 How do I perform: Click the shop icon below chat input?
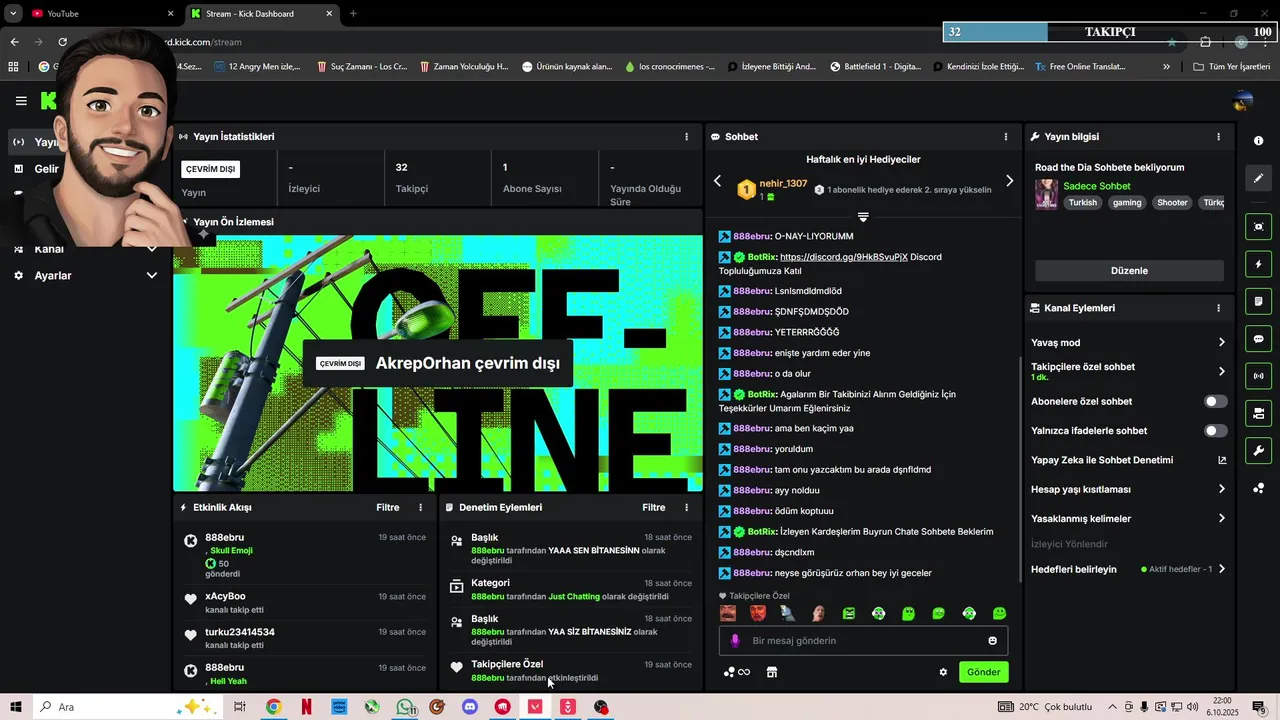772,672
